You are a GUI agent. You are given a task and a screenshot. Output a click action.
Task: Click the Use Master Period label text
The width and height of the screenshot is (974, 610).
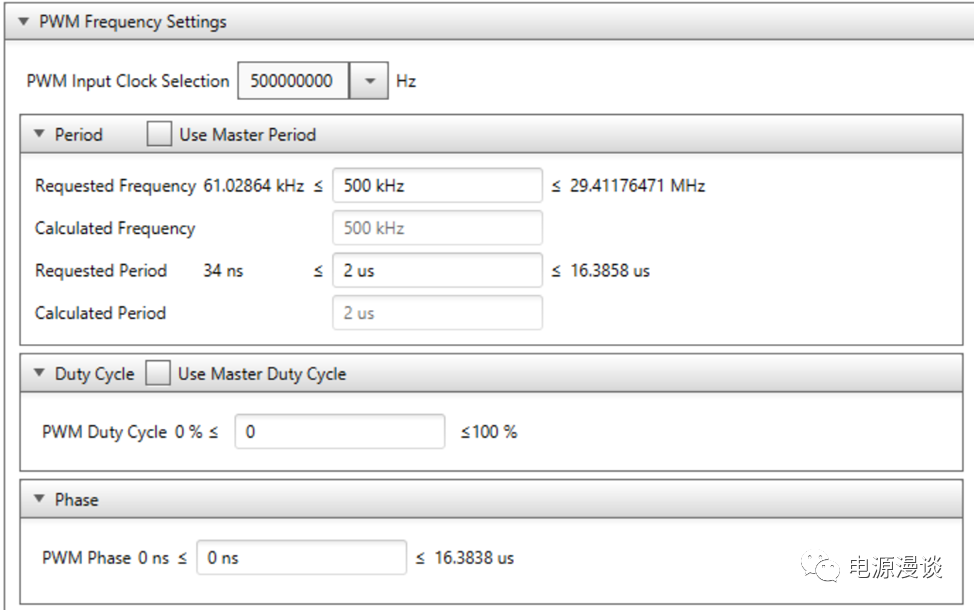[x=247, y=135]
